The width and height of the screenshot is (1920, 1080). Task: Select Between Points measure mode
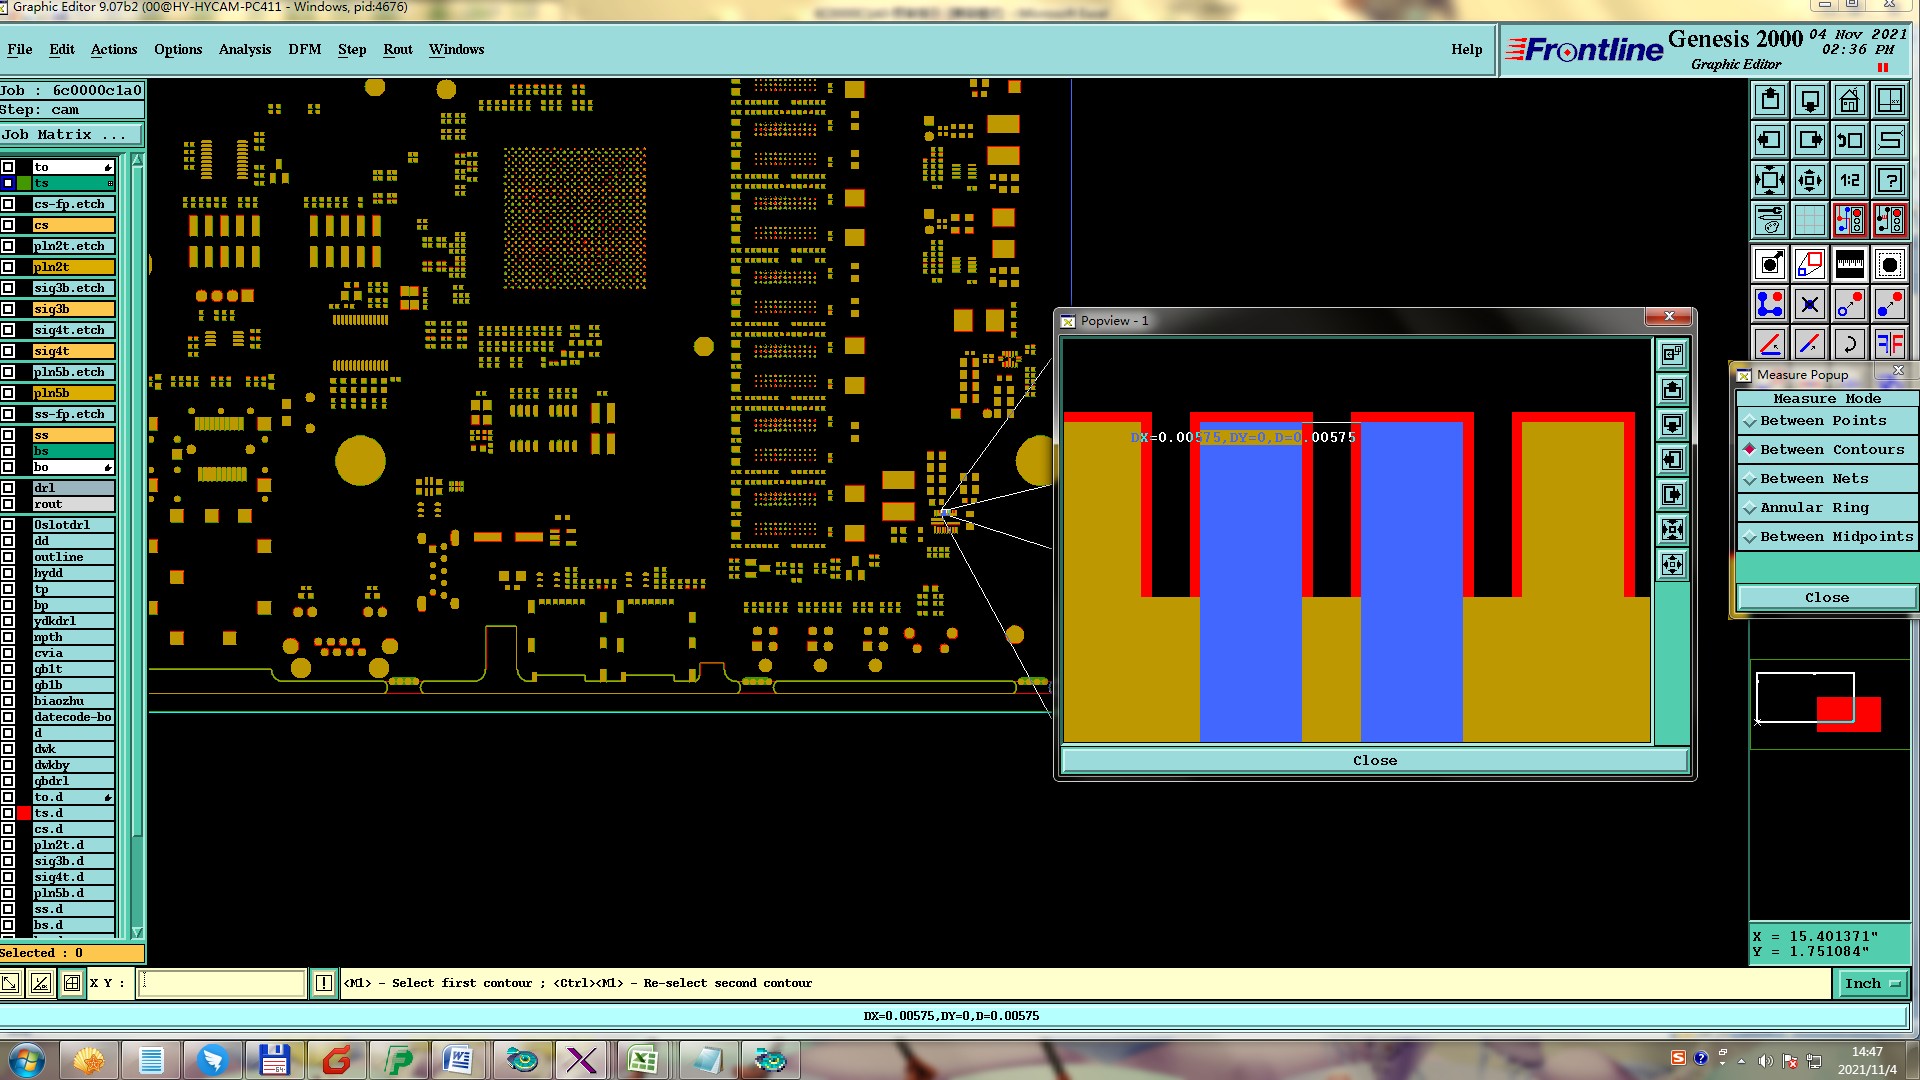(1822, 421)
